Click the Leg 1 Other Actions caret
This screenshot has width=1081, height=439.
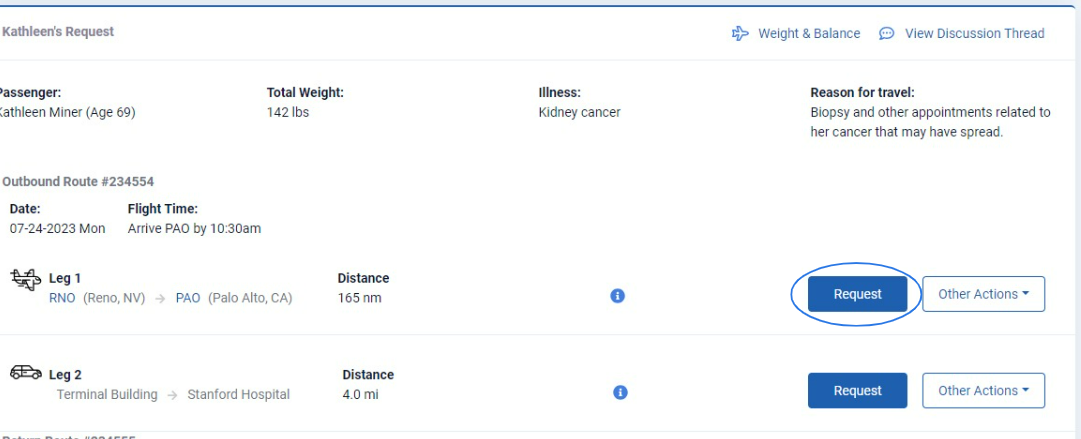(x=1025, y=294)
